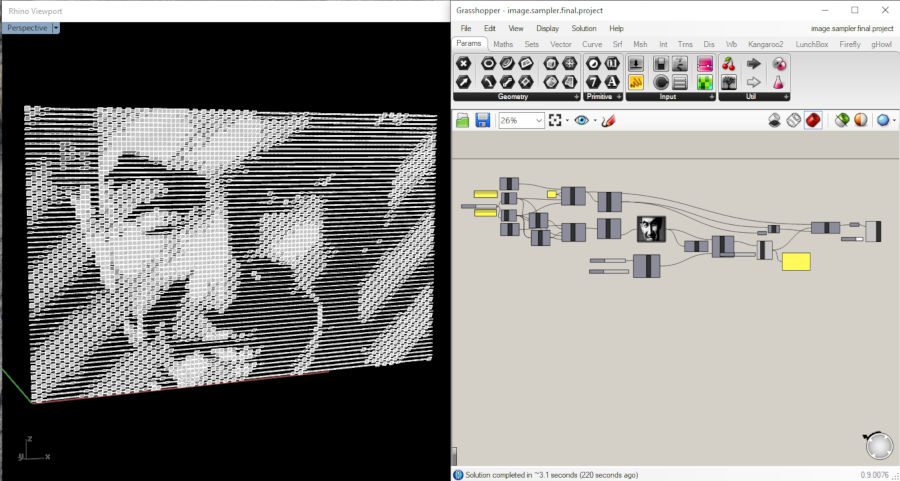900x481 pixels.
Task: Pick the striped Value List icon in Input
Action: [x=680, y=82]
